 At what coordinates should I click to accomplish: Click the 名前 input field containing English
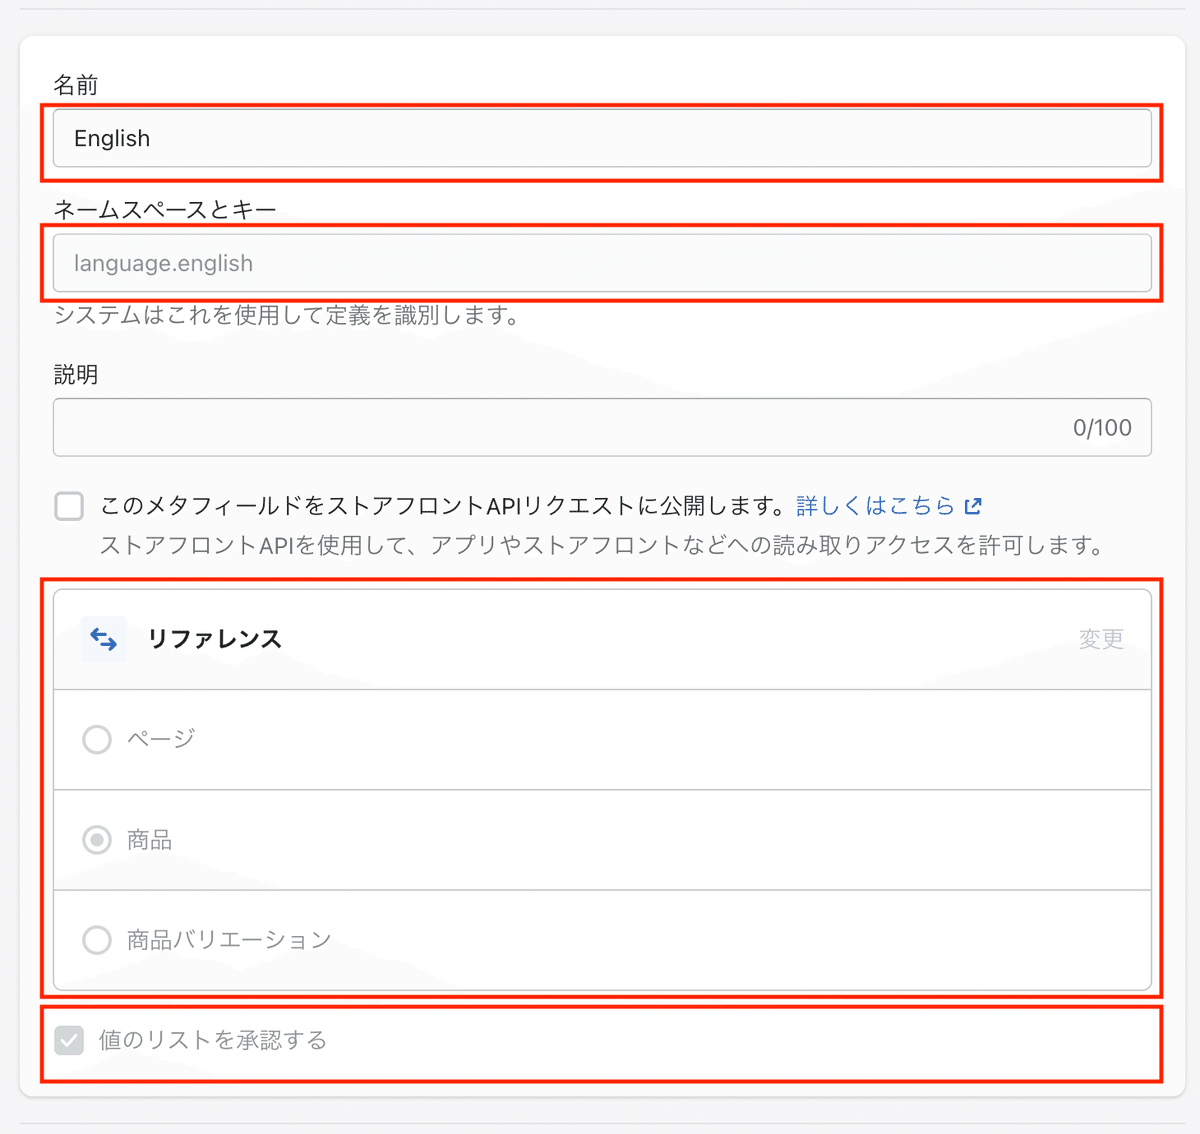coord(602,138)
